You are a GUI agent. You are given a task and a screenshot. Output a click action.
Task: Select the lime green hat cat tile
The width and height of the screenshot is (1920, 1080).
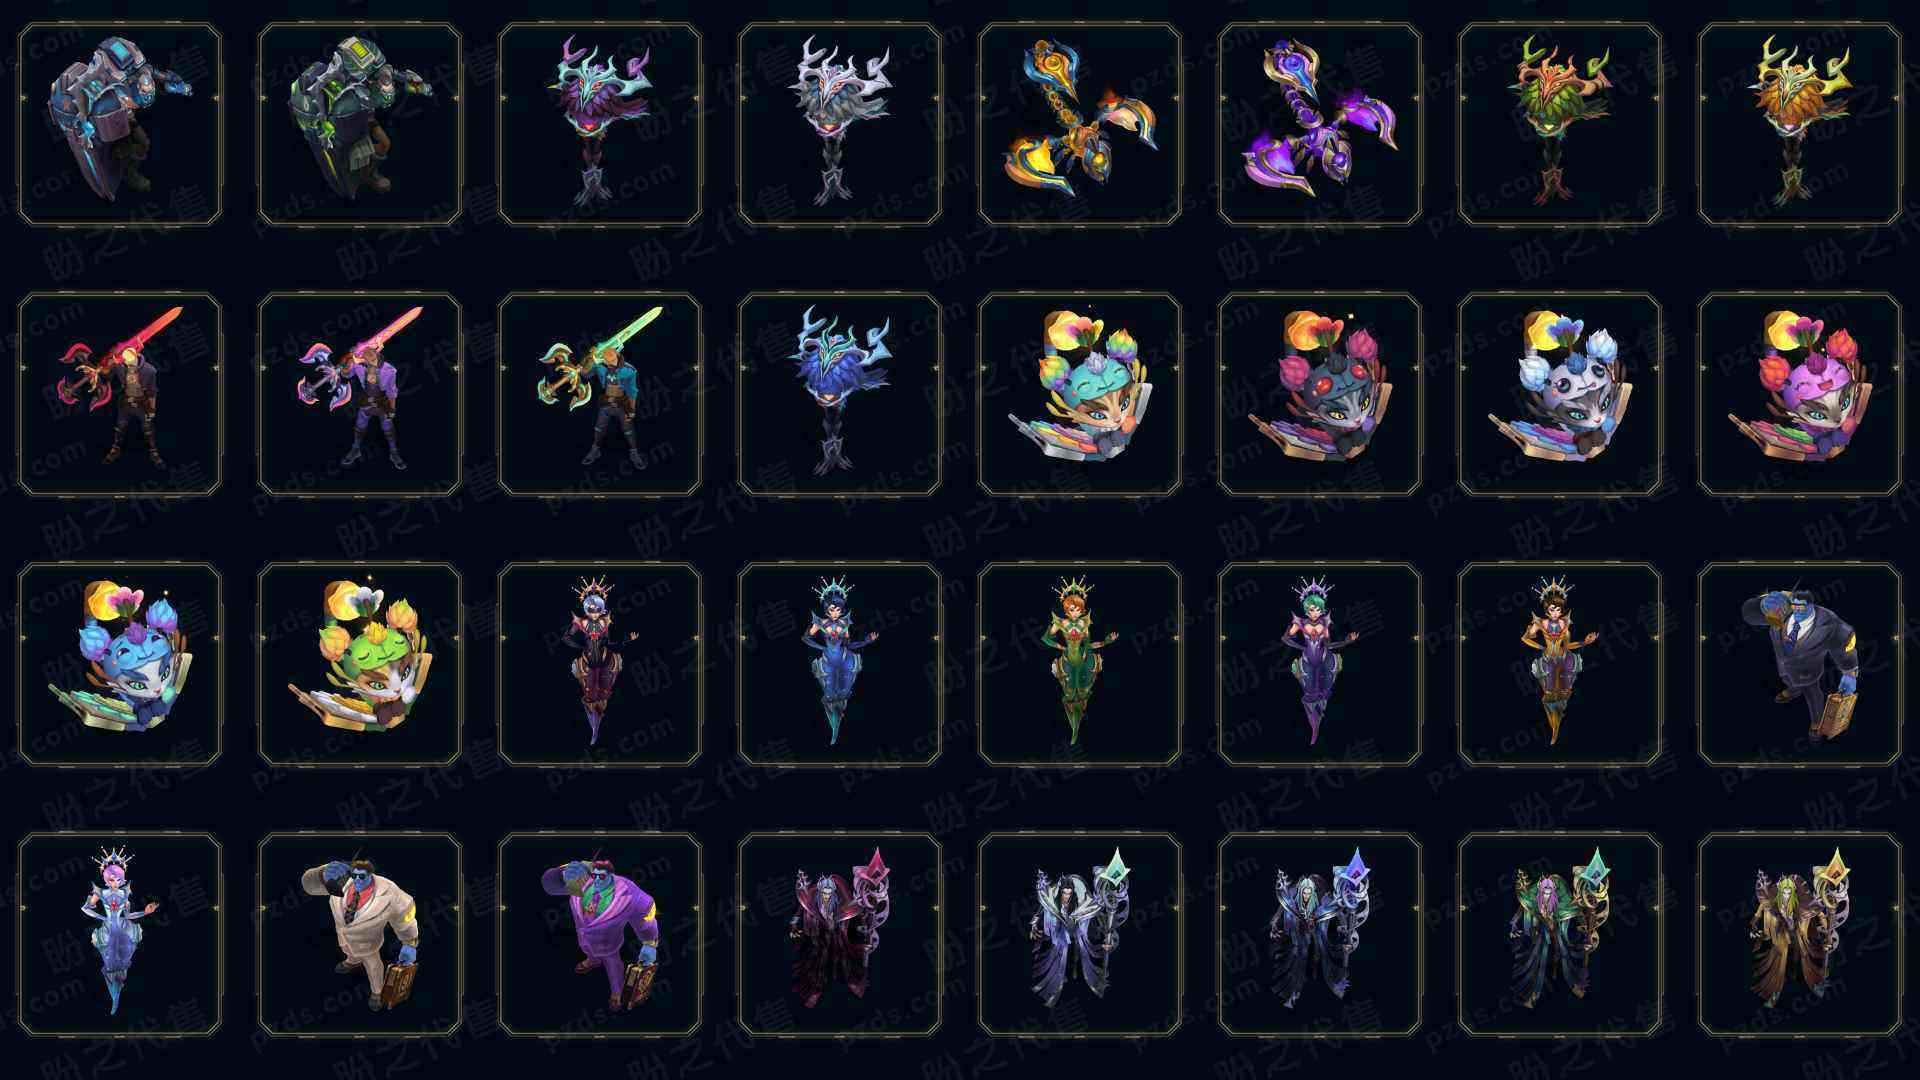click(360, 664)
